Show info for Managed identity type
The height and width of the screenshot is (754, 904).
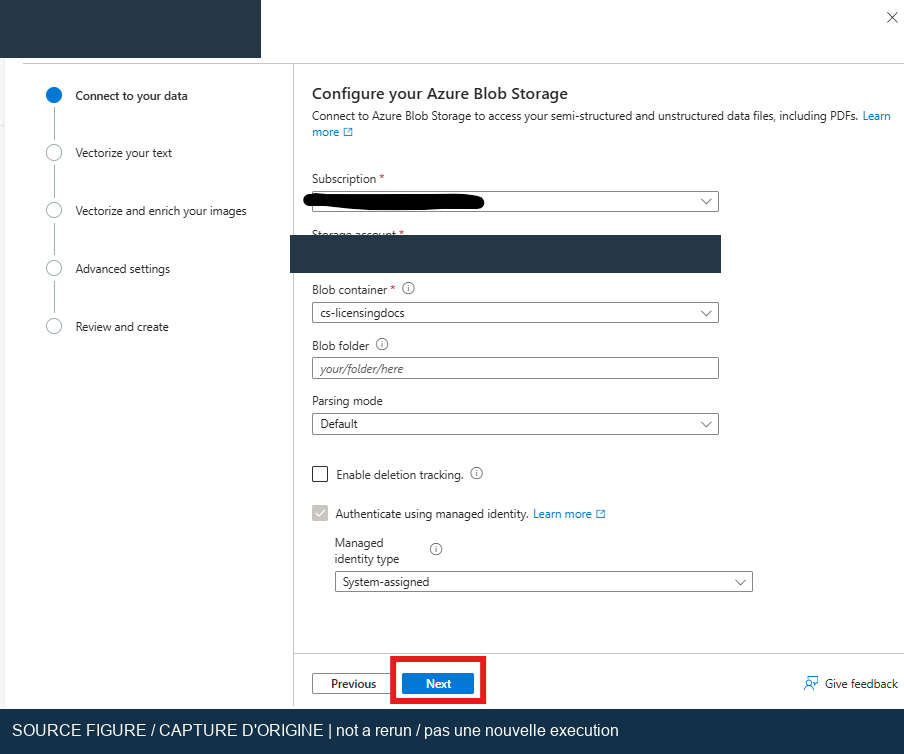coord(436,549)
